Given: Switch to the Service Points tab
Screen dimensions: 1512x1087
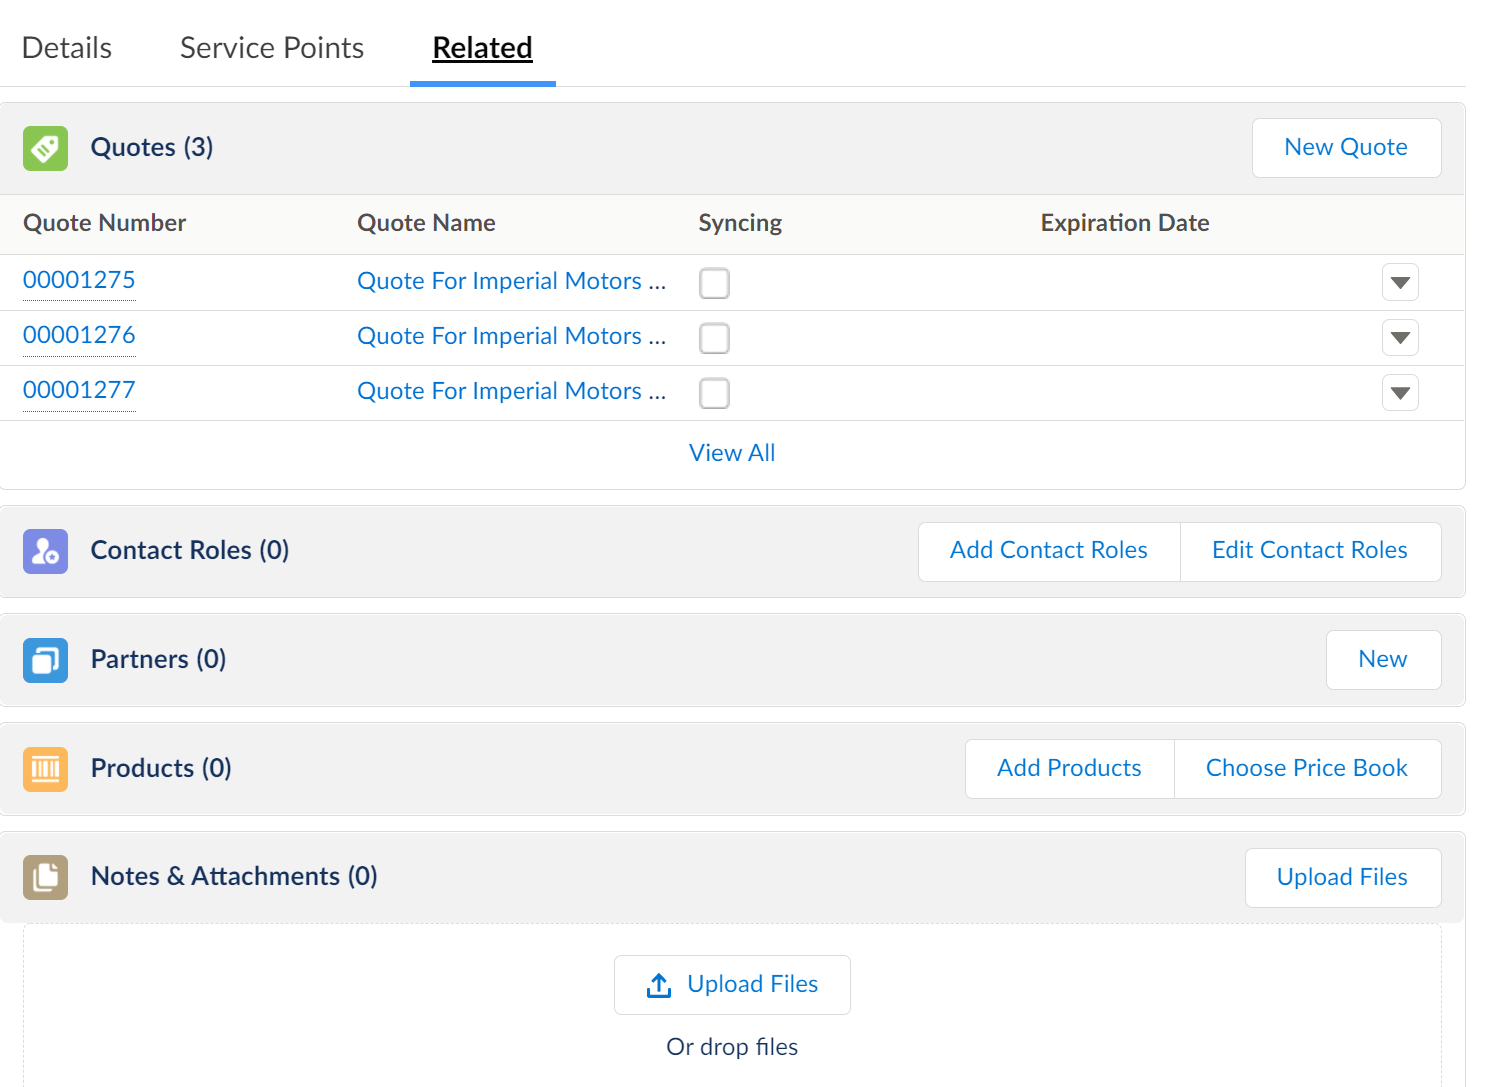Looking at the screenshot, I should (x=272, y=48).
